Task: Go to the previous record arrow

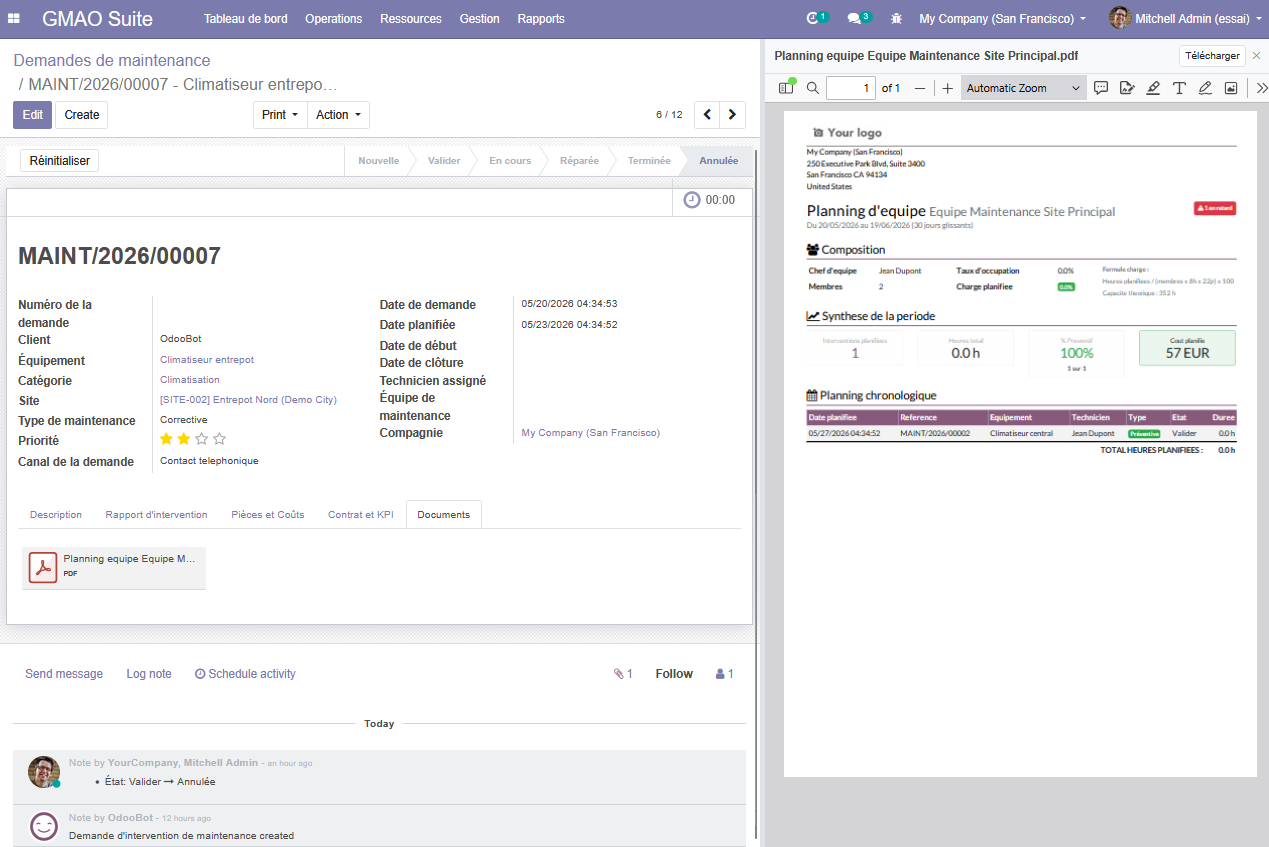Action: point(708,115)
